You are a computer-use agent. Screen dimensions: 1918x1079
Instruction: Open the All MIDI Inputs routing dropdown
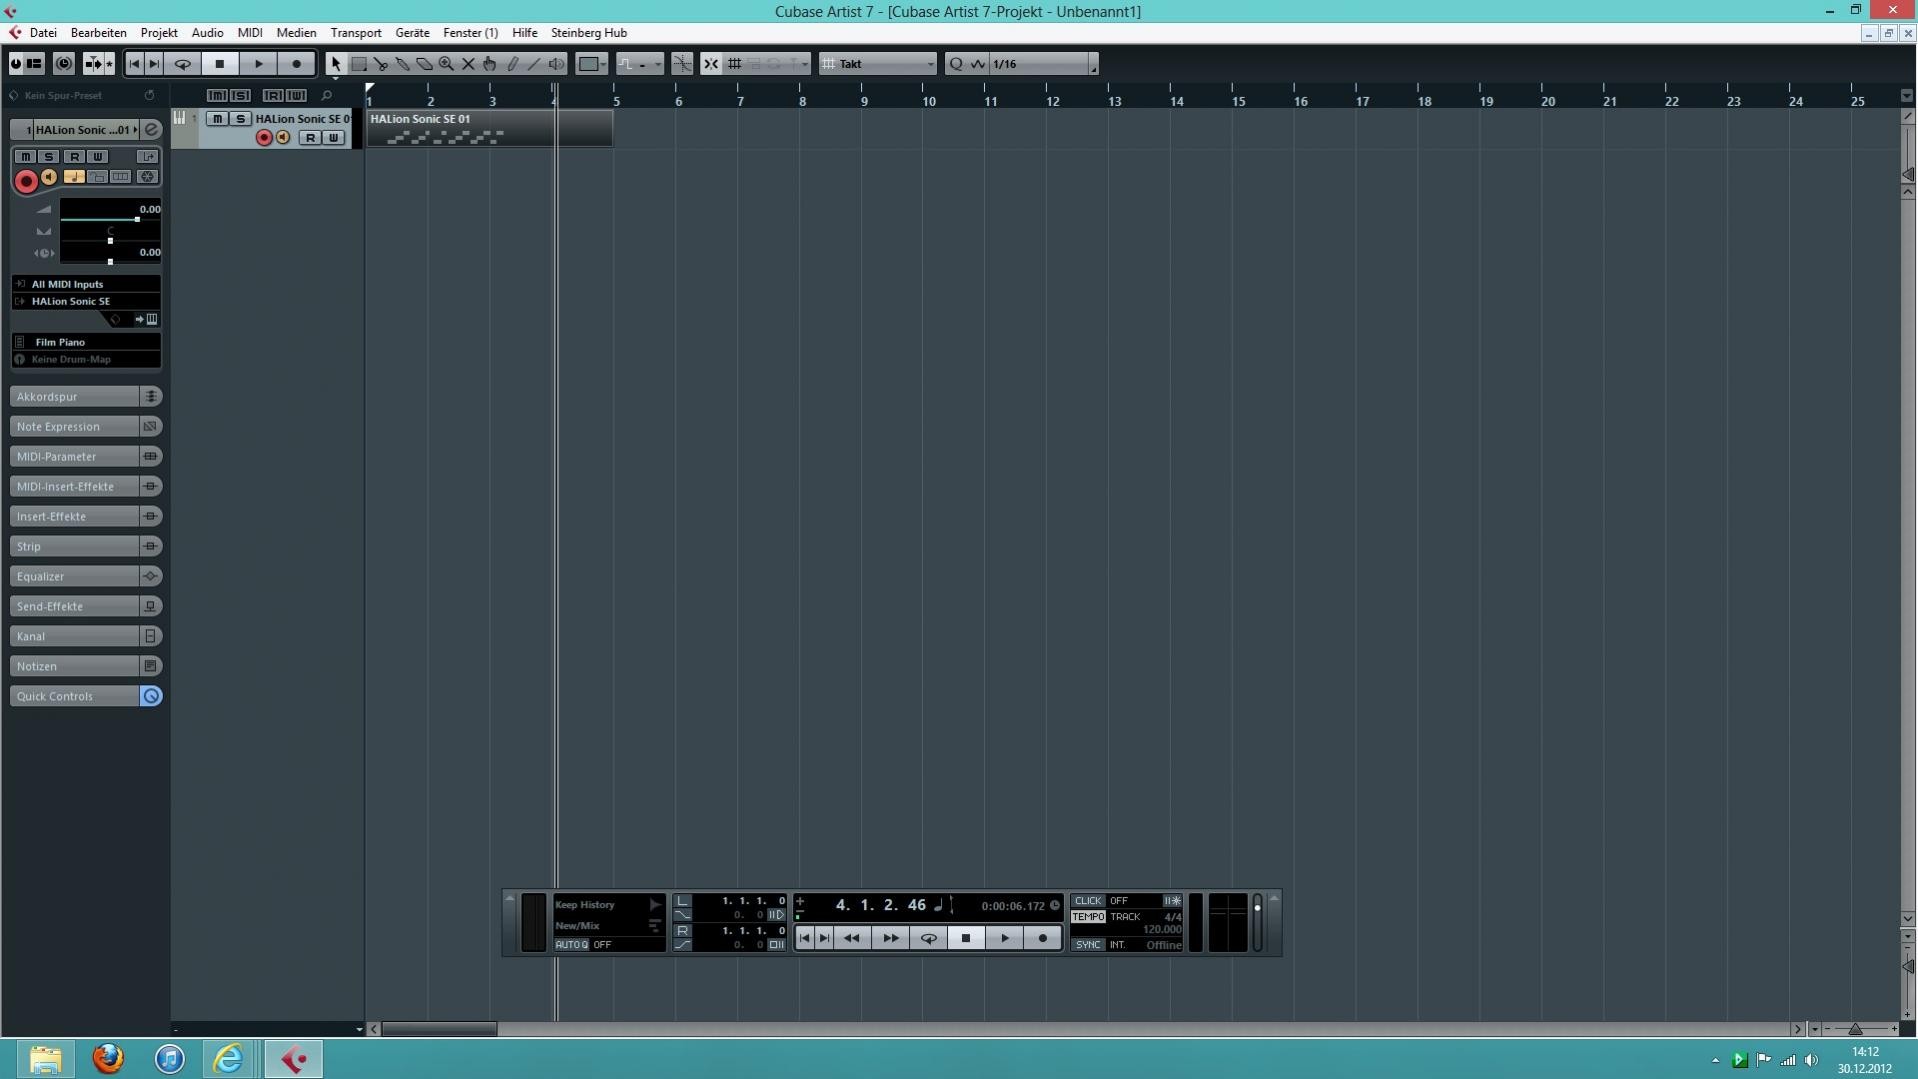(x=87, y=284)
